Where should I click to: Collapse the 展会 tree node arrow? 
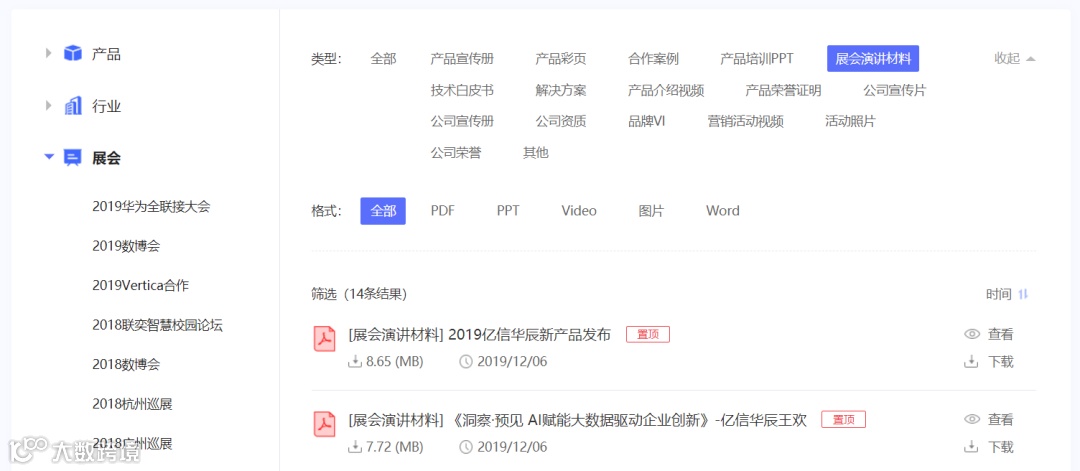(x=49, y=158)
